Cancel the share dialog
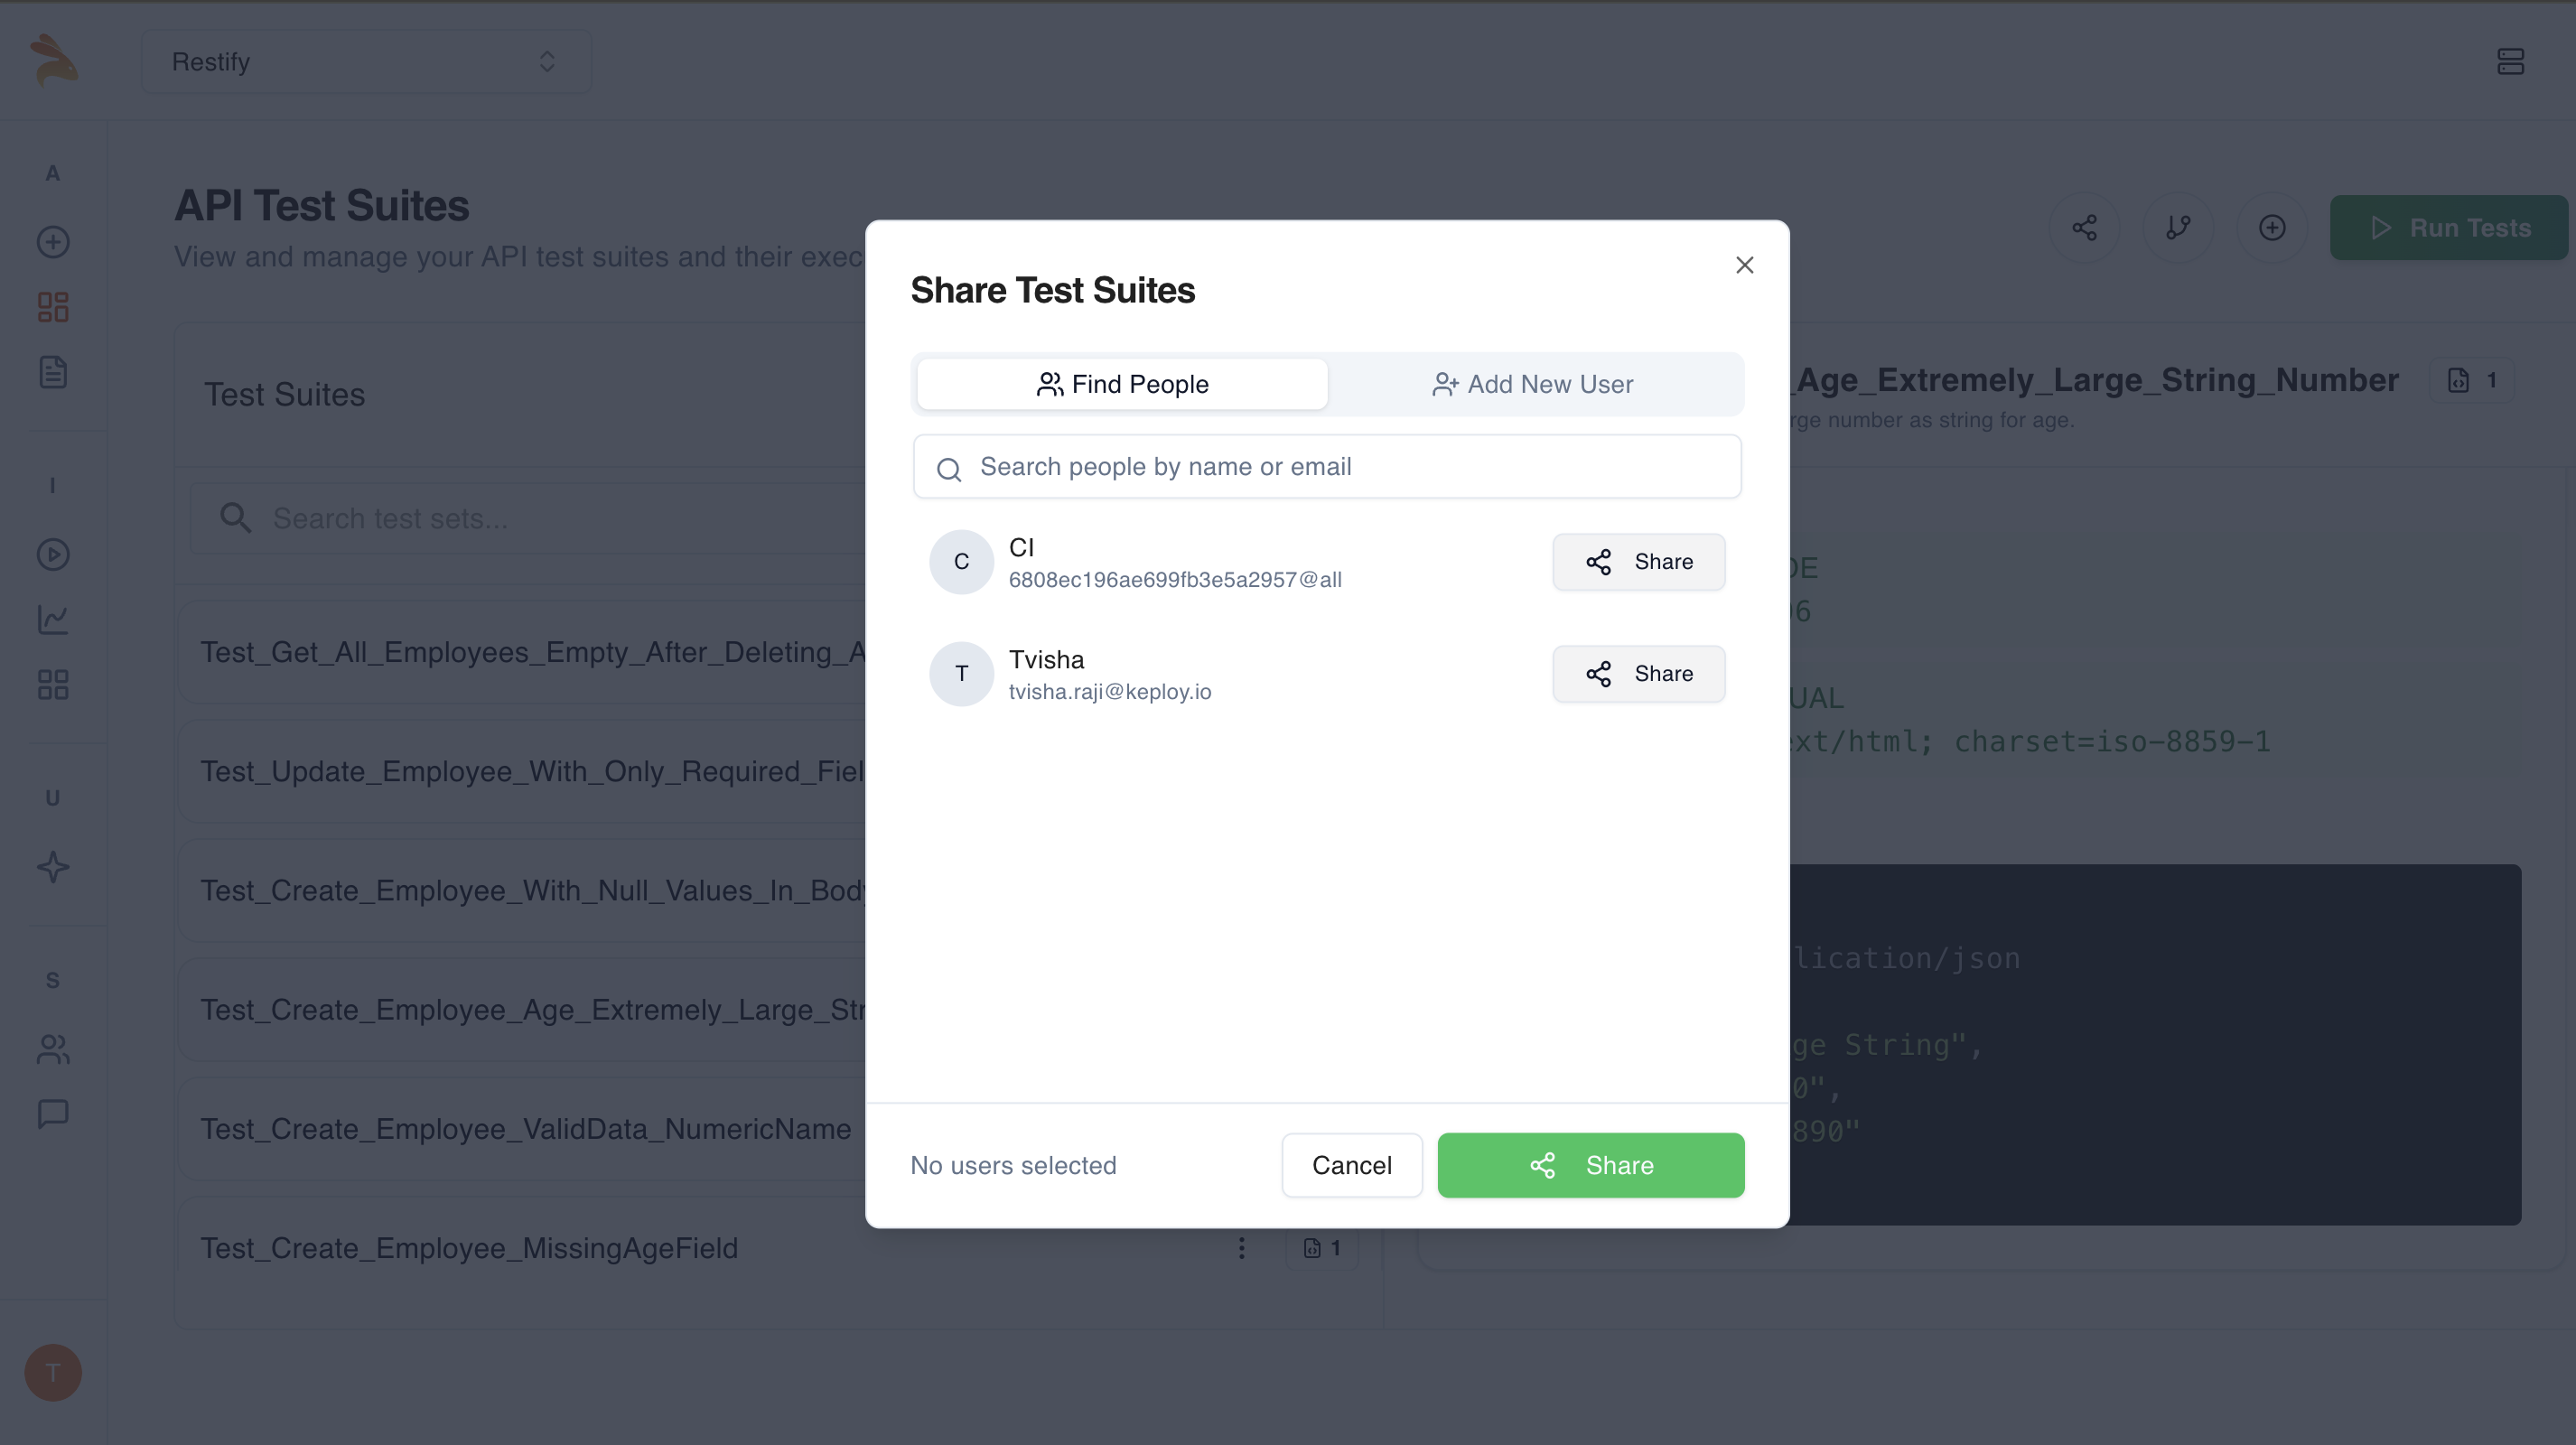This screenshot has width=2576, height=1445. (1352, 1165)
